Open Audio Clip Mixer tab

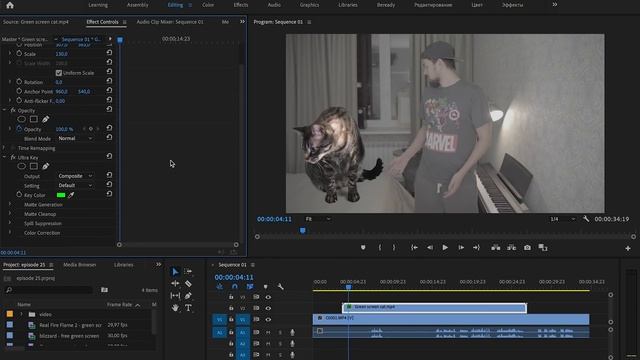pyautogui.click(x=170, y=22)
